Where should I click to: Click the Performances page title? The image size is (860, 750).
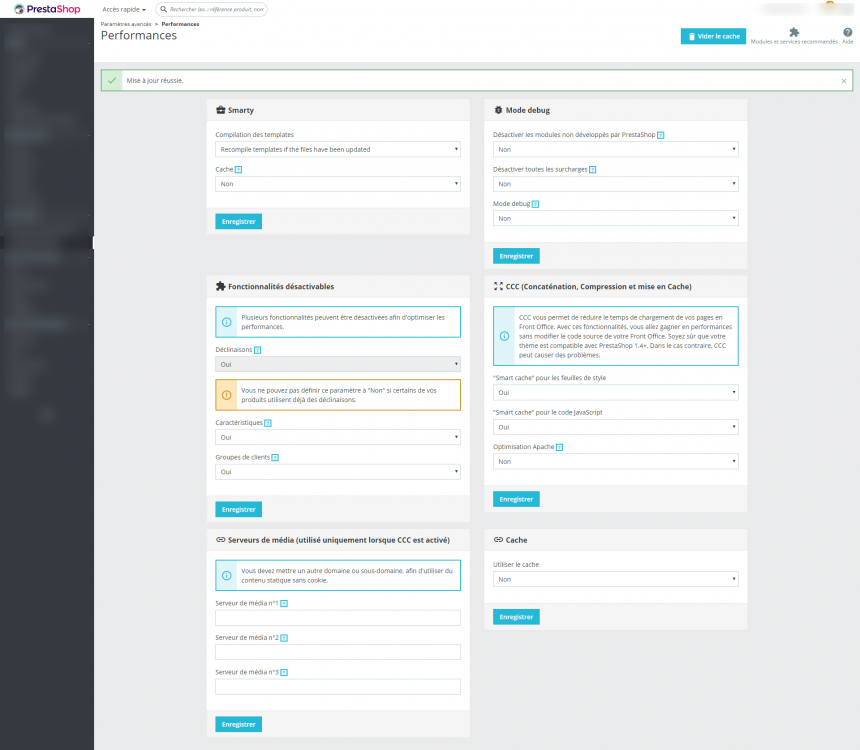139,36
